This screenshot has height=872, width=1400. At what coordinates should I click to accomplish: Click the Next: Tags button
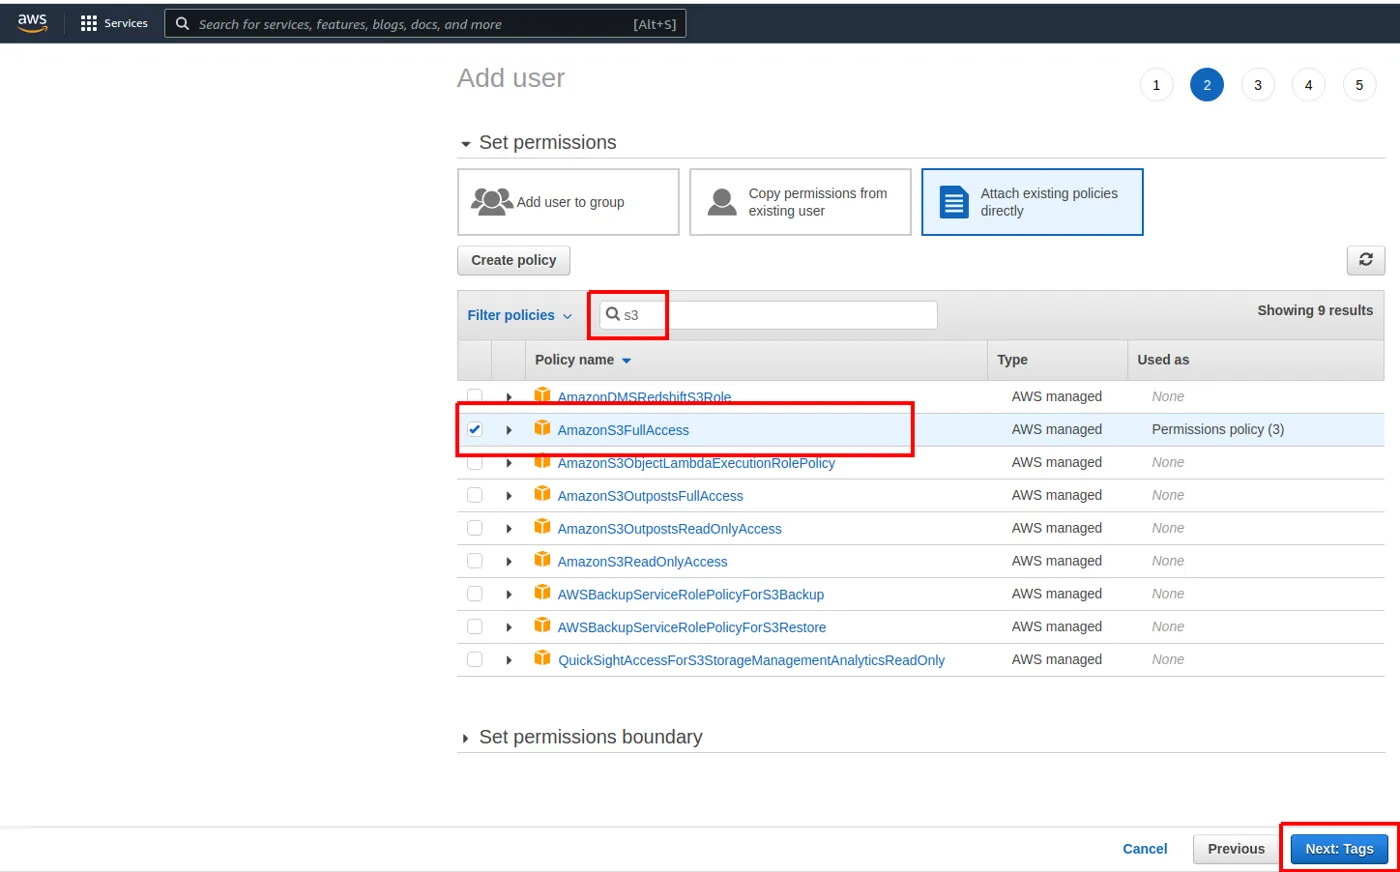pos(1339,849)
